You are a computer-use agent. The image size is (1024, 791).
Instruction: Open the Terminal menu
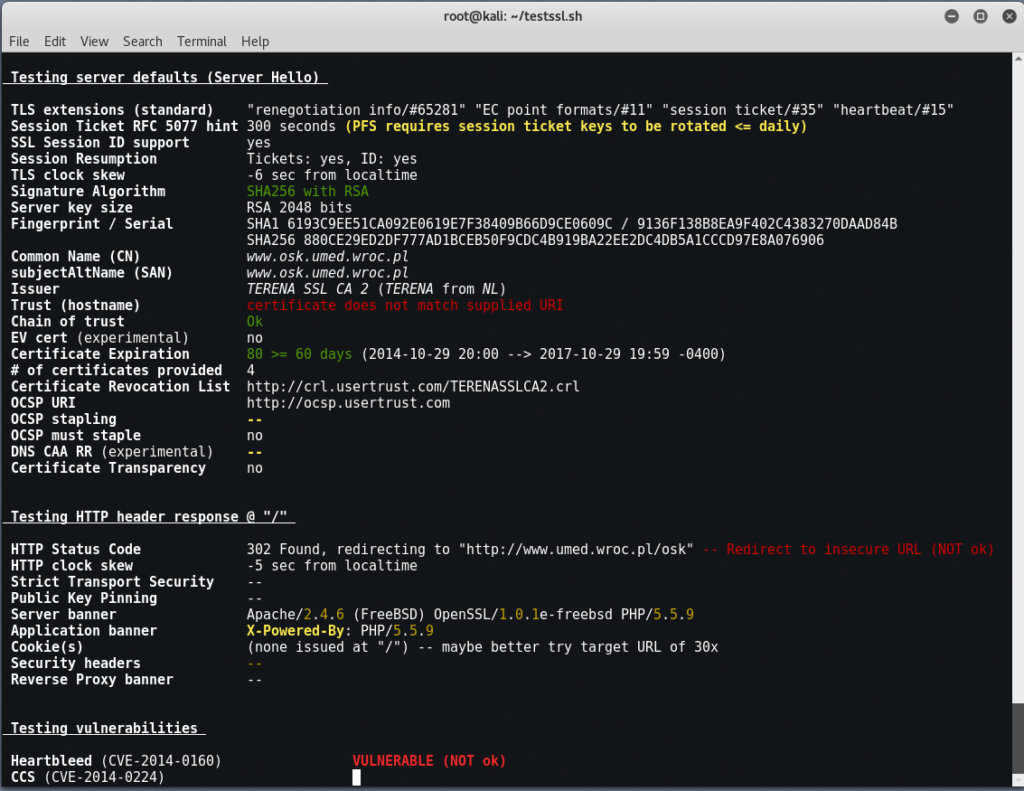tap(201, 41)
